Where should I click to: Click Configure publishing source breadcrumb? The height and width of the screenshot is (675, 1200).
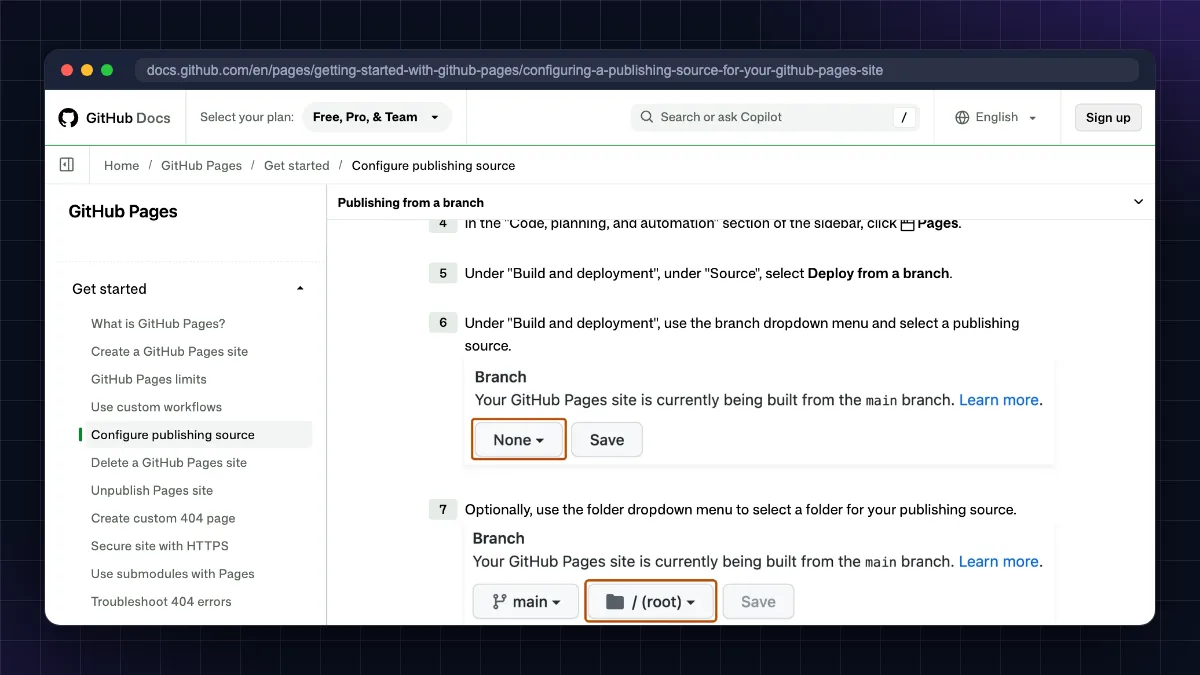point(434,165)
